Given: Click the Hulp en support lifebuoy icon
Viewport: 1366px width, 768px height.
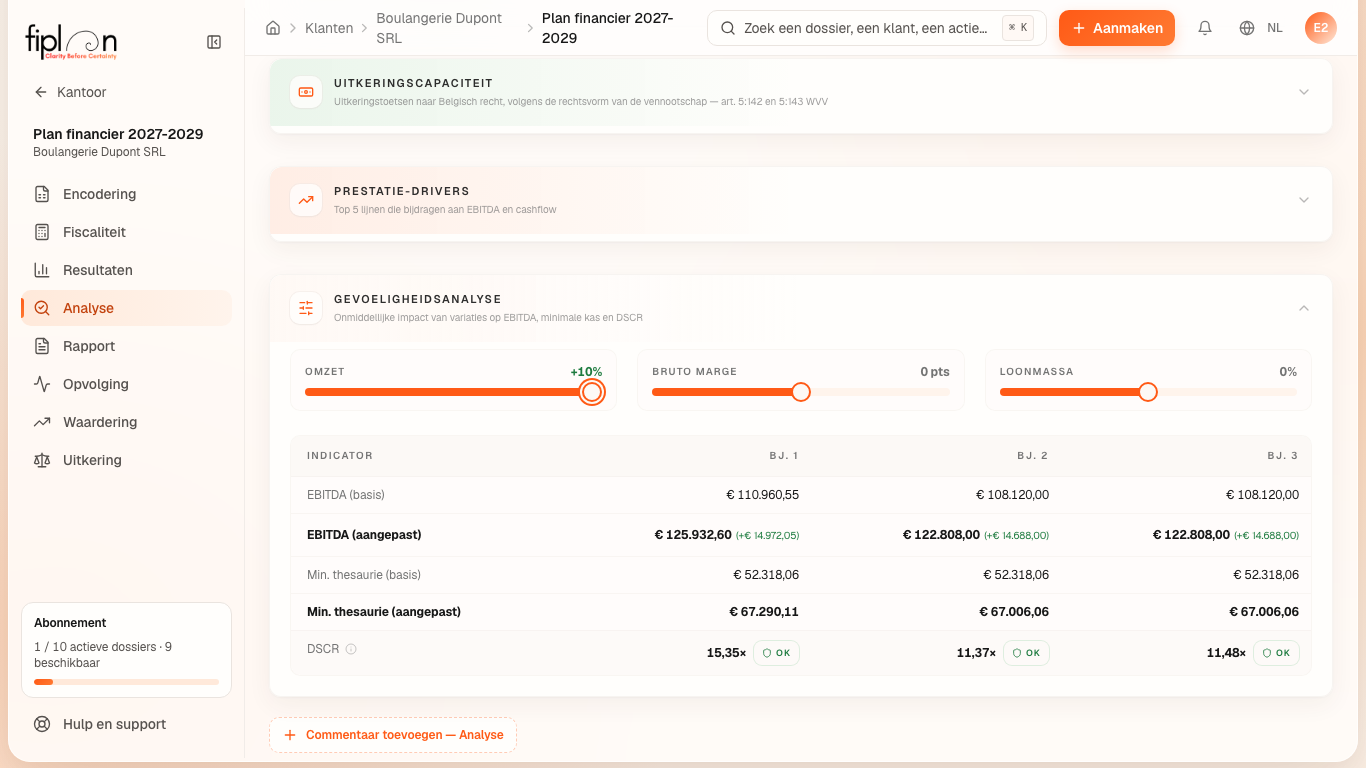Looking at the screenshot, I should coord(42,724).
